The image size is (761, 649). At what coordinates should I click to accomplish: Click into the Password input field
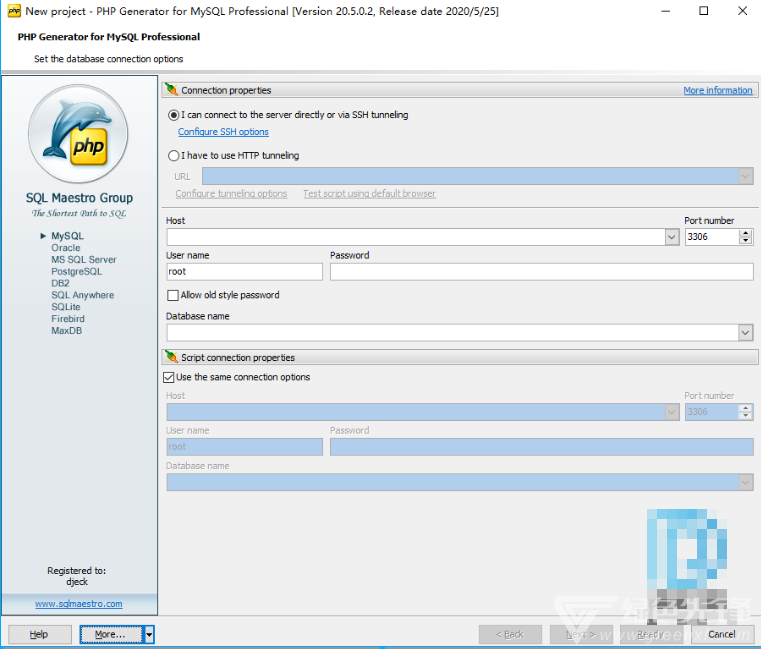tap(542, 272)
